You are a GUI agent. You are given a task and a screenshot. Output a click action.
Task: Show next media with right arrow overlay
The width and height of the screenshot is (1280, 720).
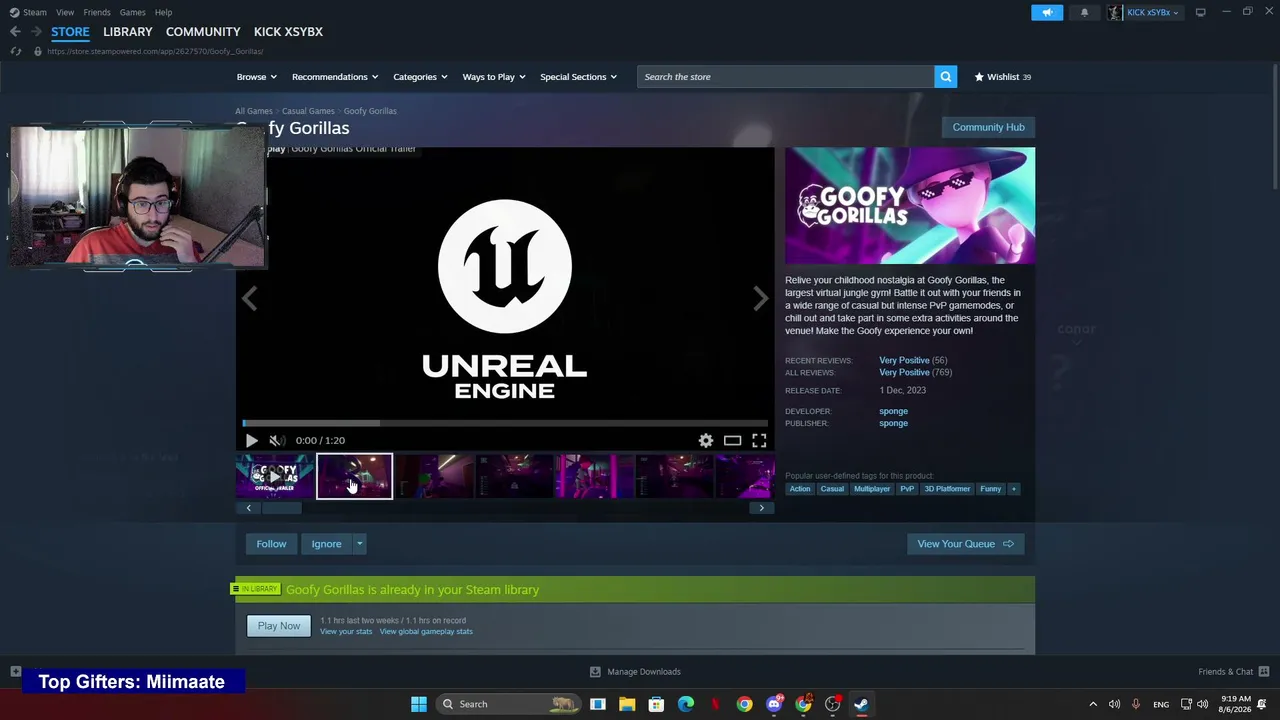click(x=761, y=298)
